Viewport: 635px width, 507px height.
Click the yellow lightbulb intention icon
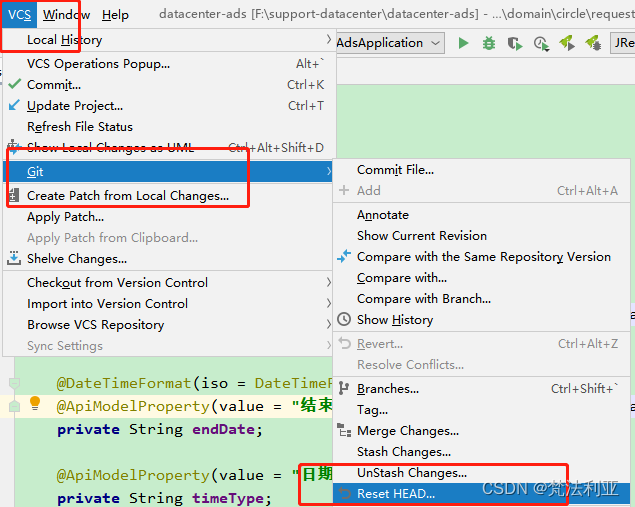pyautogui.click(x=35, y=403)
